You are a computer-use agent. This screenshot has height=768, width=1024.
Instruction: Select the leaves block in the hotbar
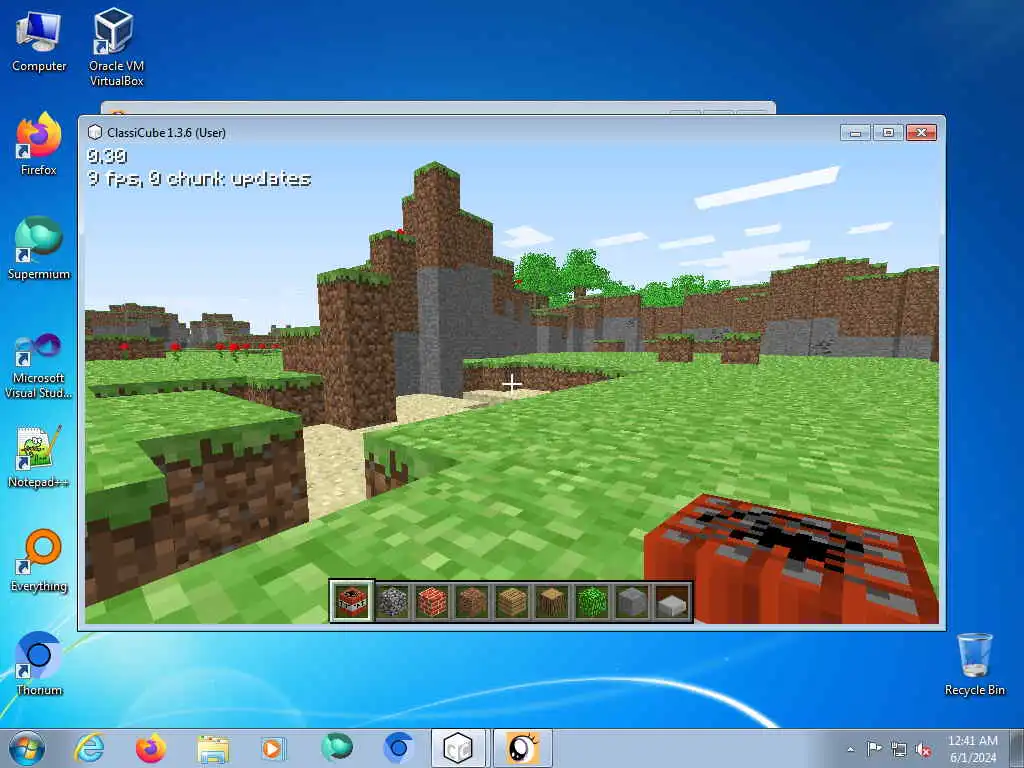pyautogui.click(x=592, y=601)
